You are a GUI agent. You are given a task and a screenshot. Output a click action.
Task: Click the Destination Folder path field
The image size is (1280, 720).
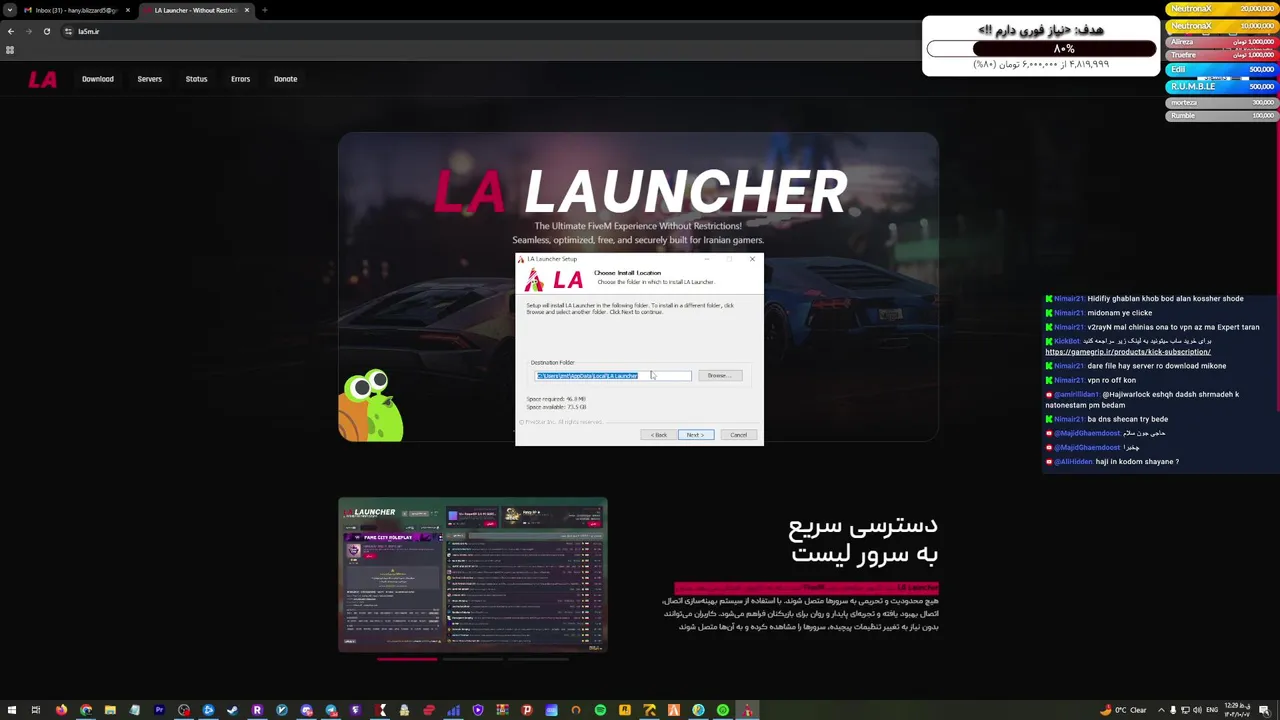tap(613, 376)
